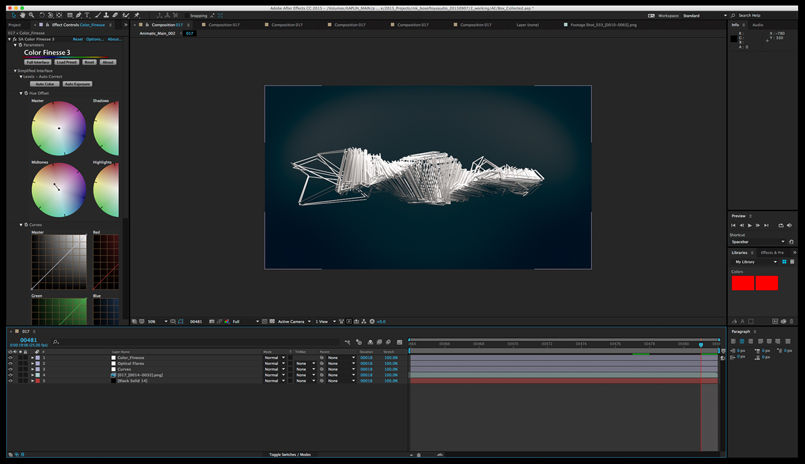Select the Rectangle shape tool
The image size is (805, 464).
pyautogui.click(x=69, y=15)
